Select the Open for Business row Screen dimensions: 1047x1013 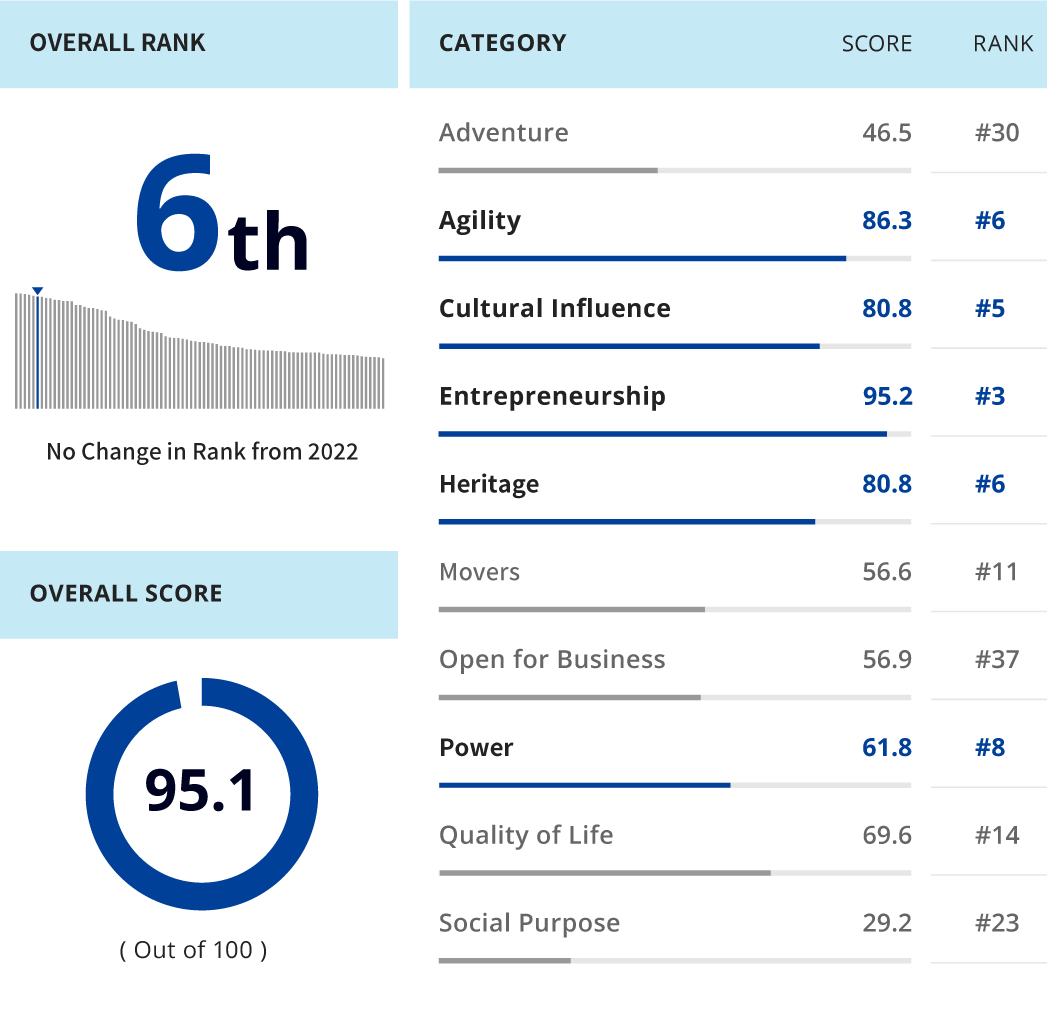pyautogui.click(x=551, y=659)
